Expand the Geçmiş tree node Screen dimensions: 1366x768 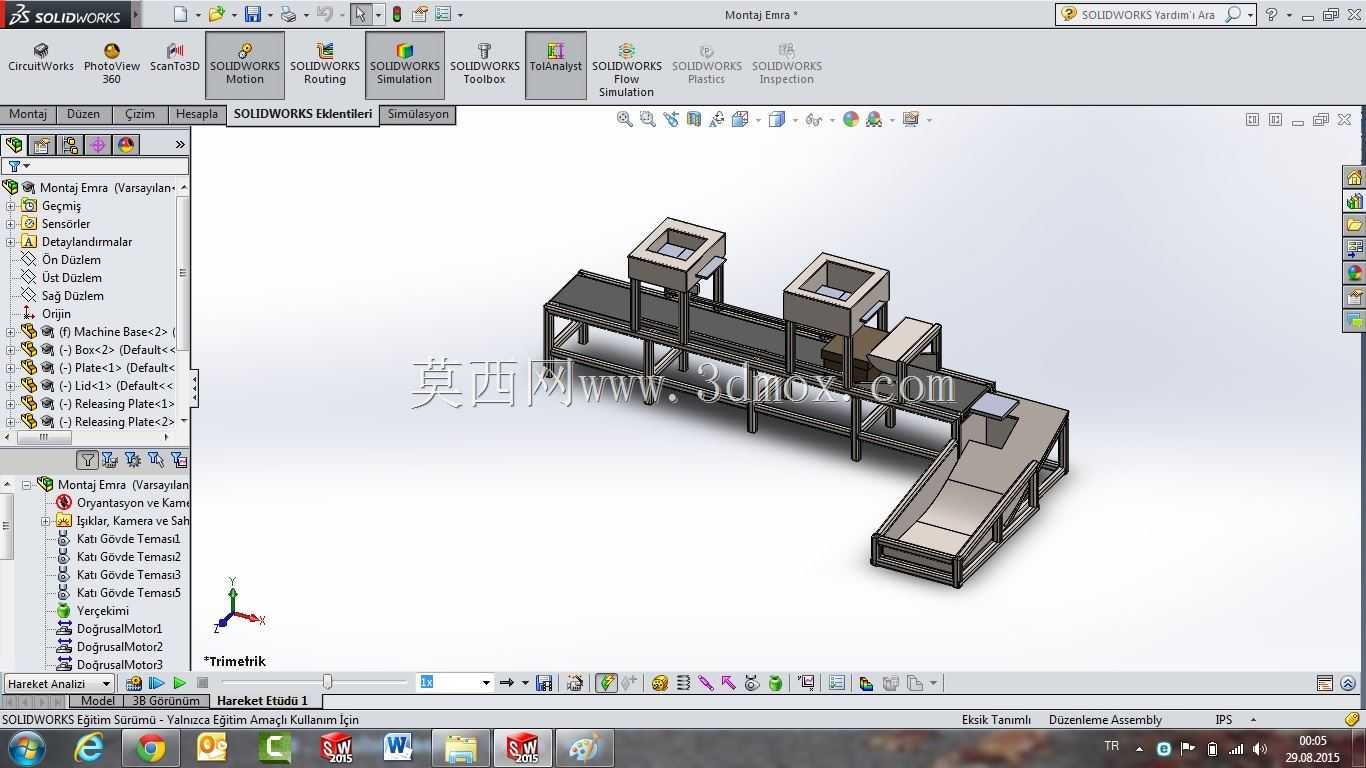pos(11,206)
